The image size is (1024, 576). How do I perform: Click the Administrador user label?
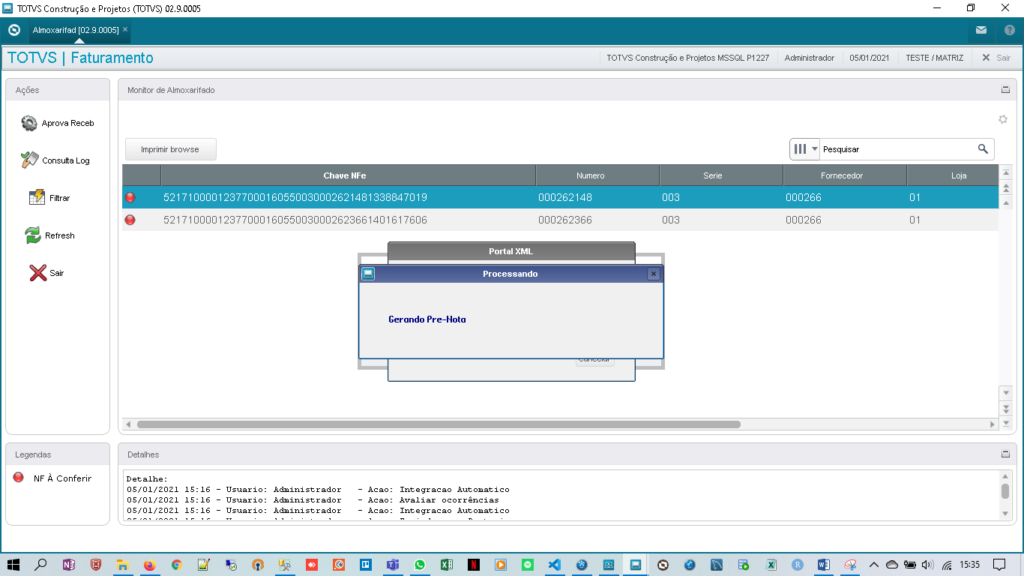pos(809,57)
